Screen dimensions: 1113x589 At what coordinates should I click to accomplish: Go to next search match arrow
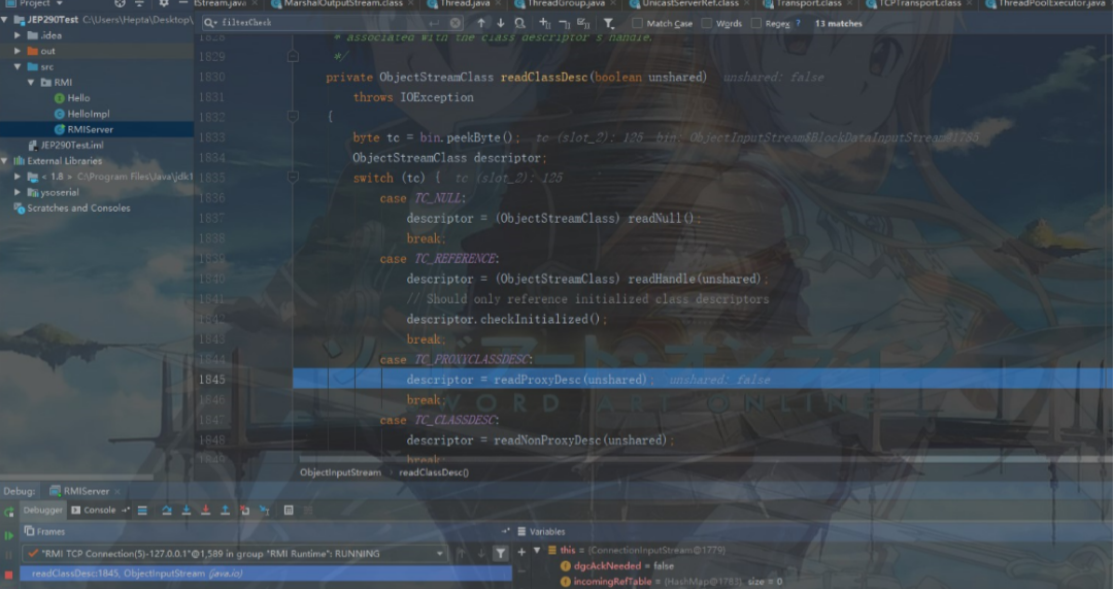(500, 23)
